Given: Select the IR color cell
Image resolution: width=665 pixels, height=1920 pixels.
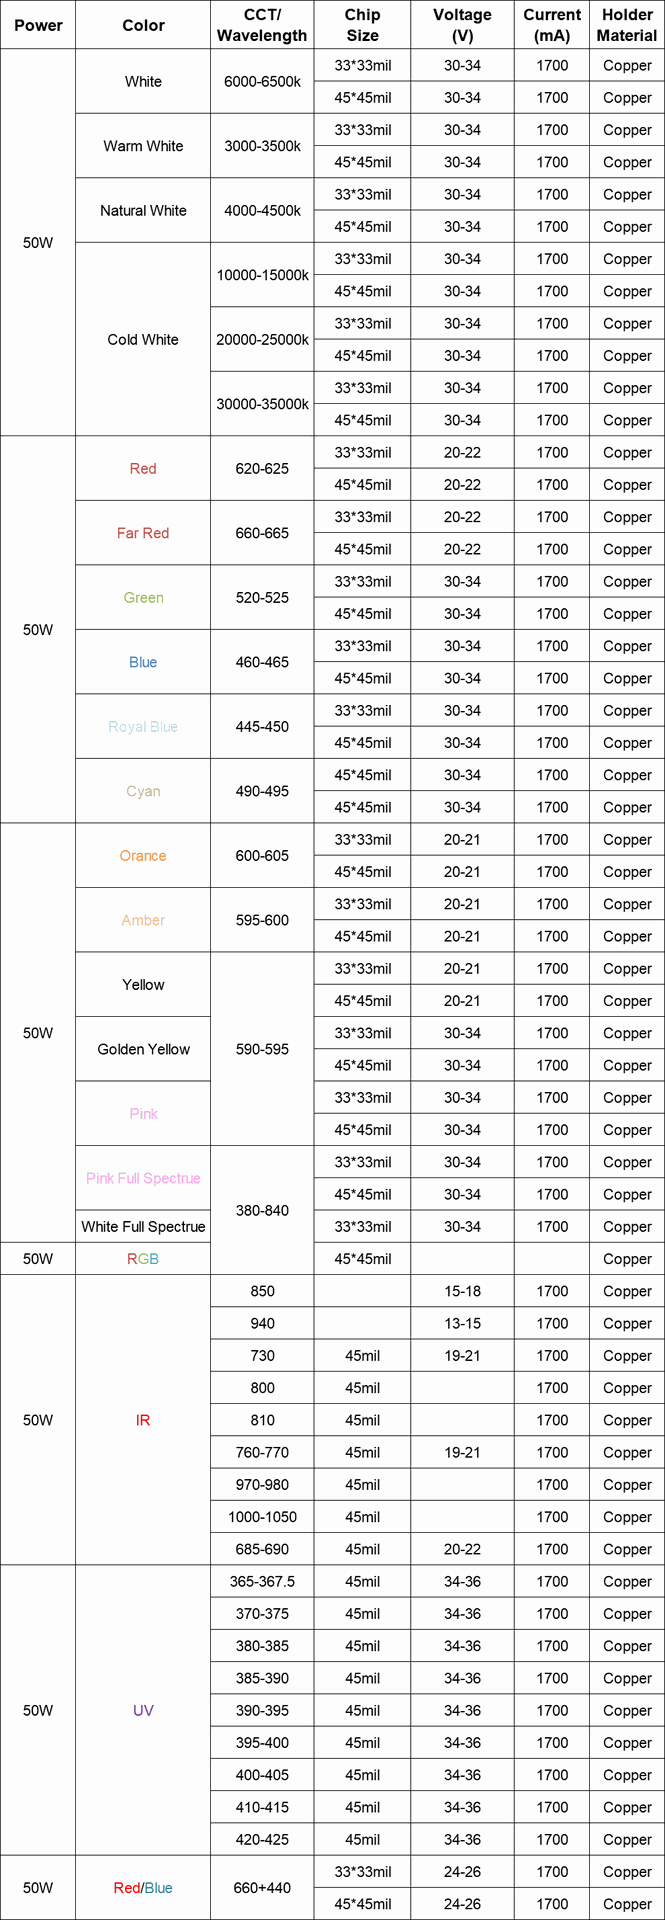Looking at the screenshot, I should tap(143, 1420).
